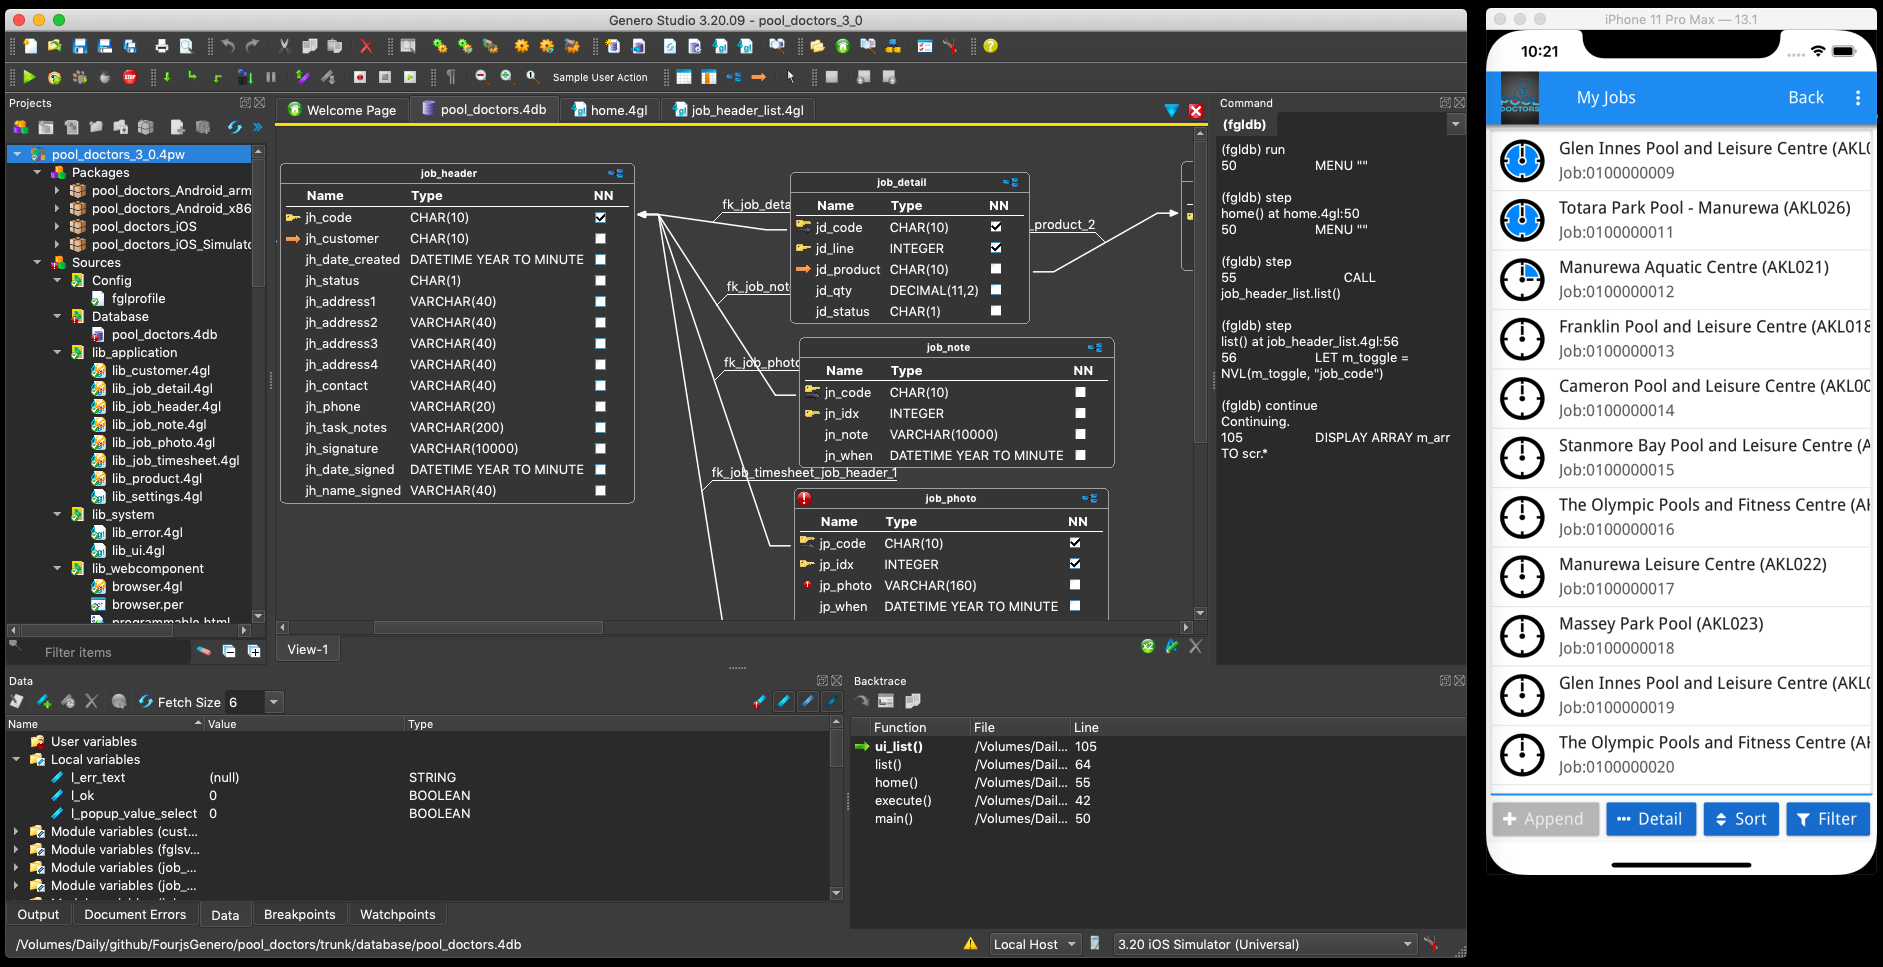Screen dimensions: 1883x967
Task: Click the warning triangle icon in status bar
Action: (970, 943)
